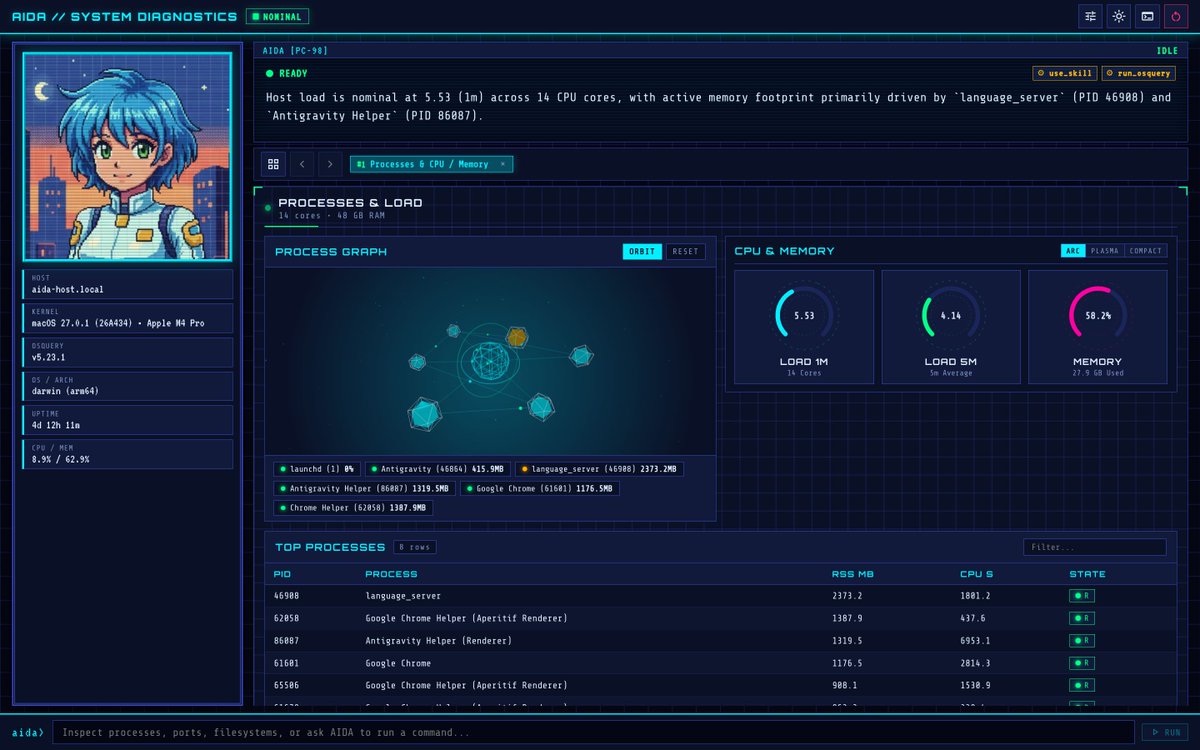Click the use_skill tool badge

1064,73
